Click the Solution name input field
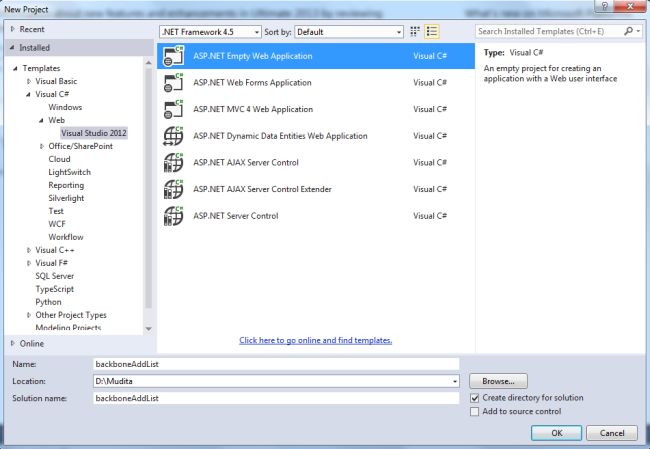This screenshot has width=650, height=449. (x=276, y=398)
